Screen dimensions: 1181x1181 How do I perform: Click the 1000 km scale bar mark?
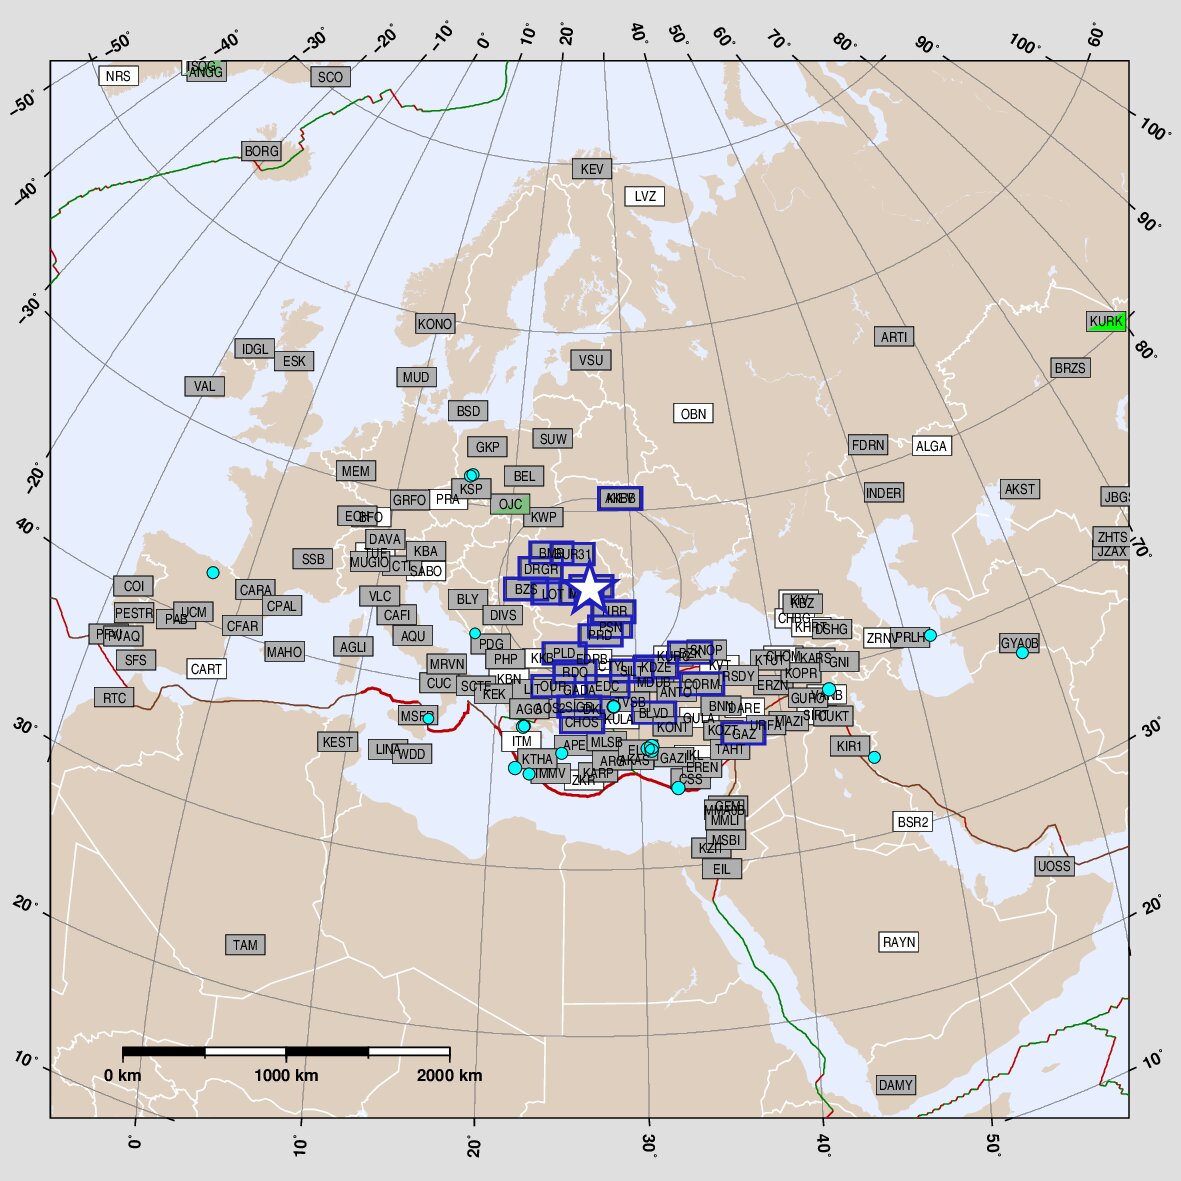[x=286, y=1052]
